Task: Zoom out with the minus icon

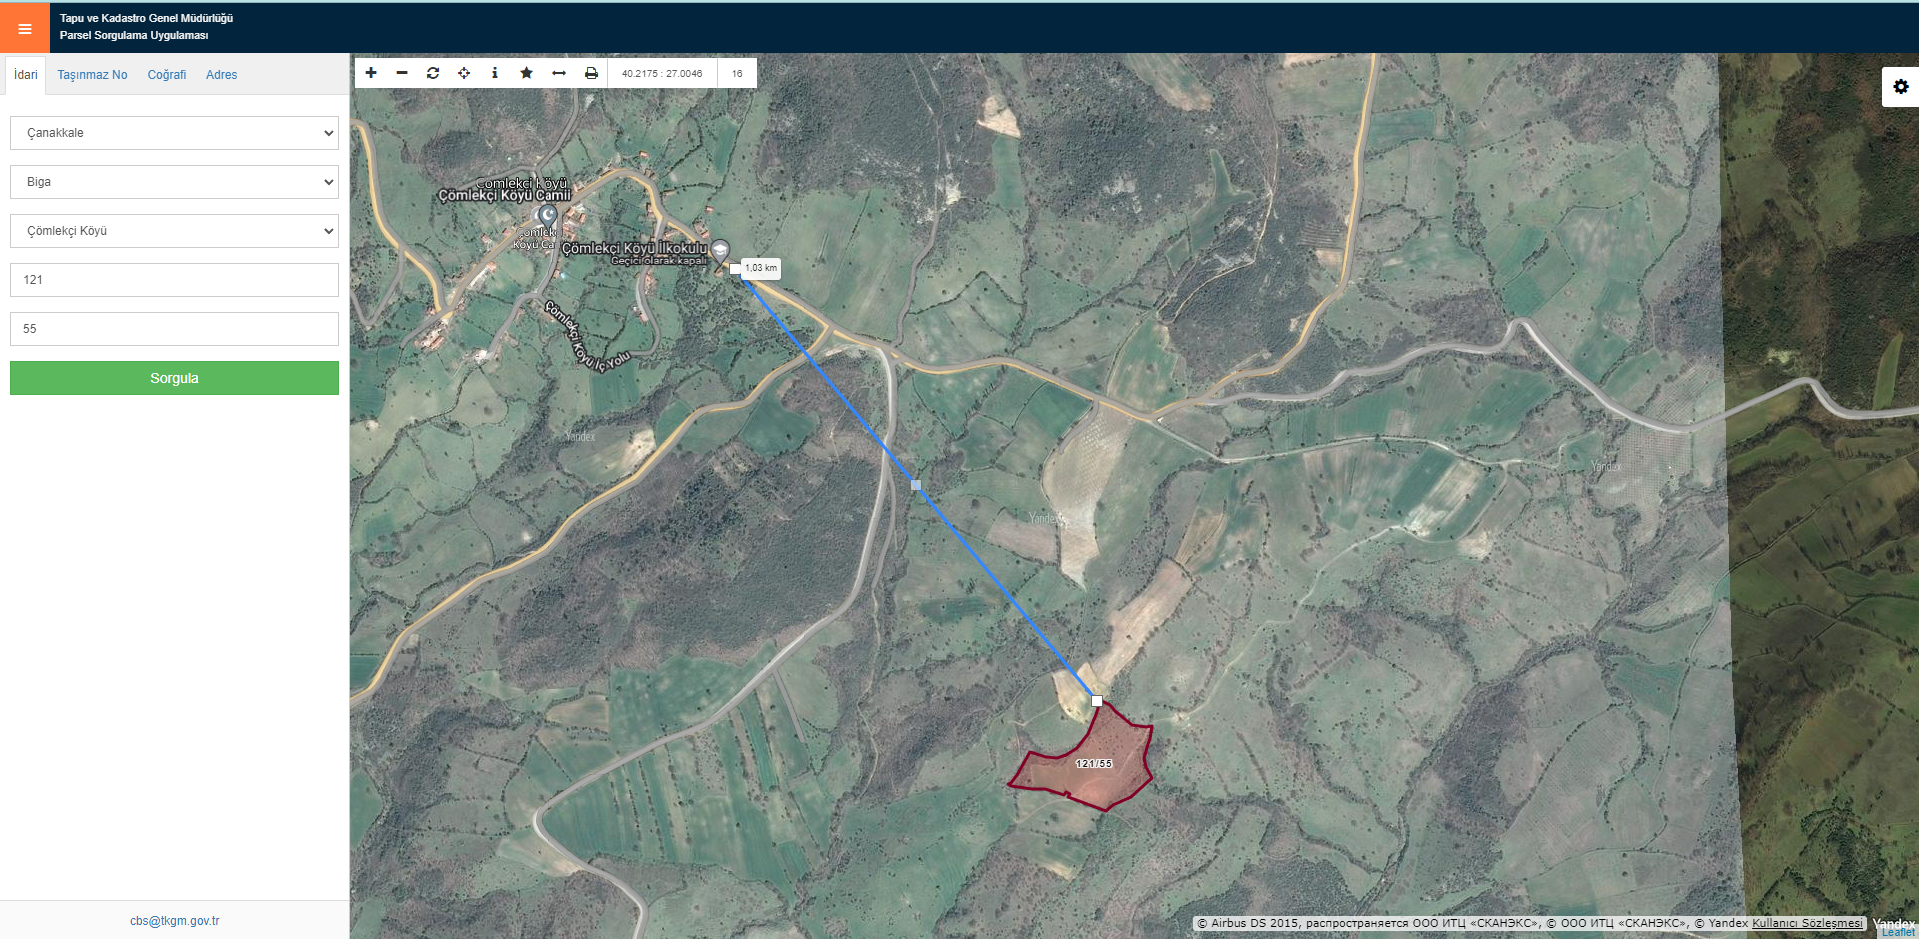Action: 402,73
